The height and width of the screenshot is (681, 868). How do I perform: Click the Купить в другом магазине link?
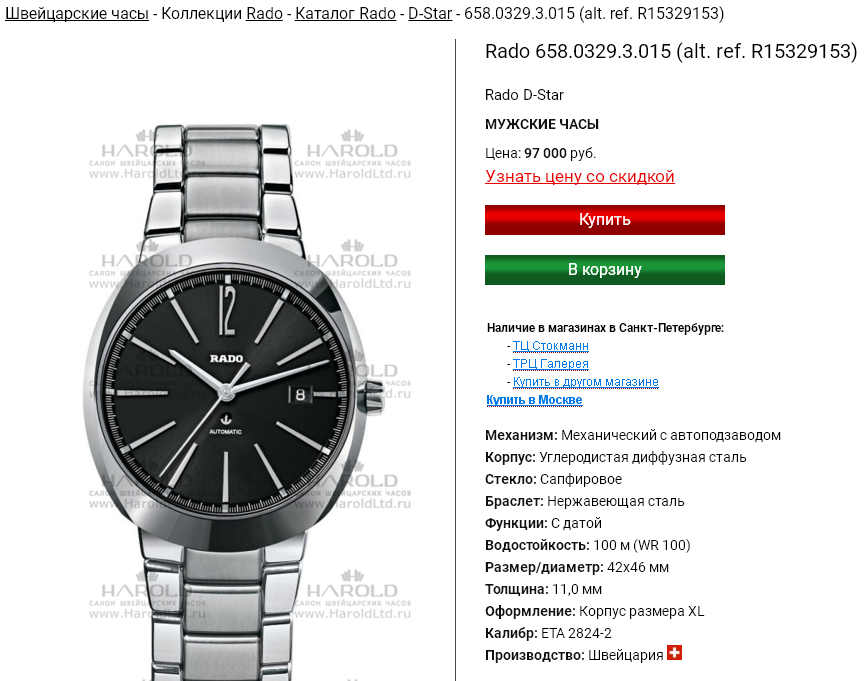(586, 381)
